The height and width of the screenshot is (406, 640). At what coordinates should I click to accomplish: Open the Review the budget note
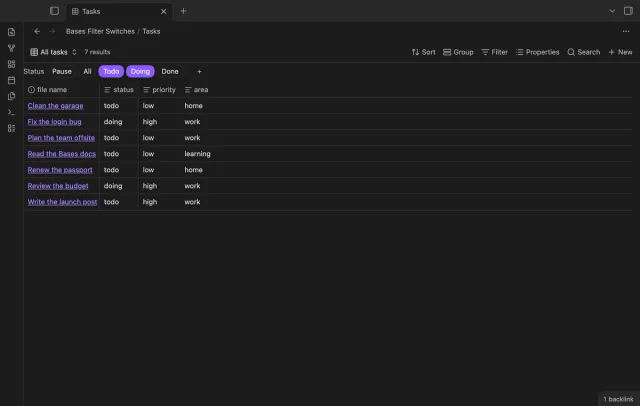[x=58, y=186]
